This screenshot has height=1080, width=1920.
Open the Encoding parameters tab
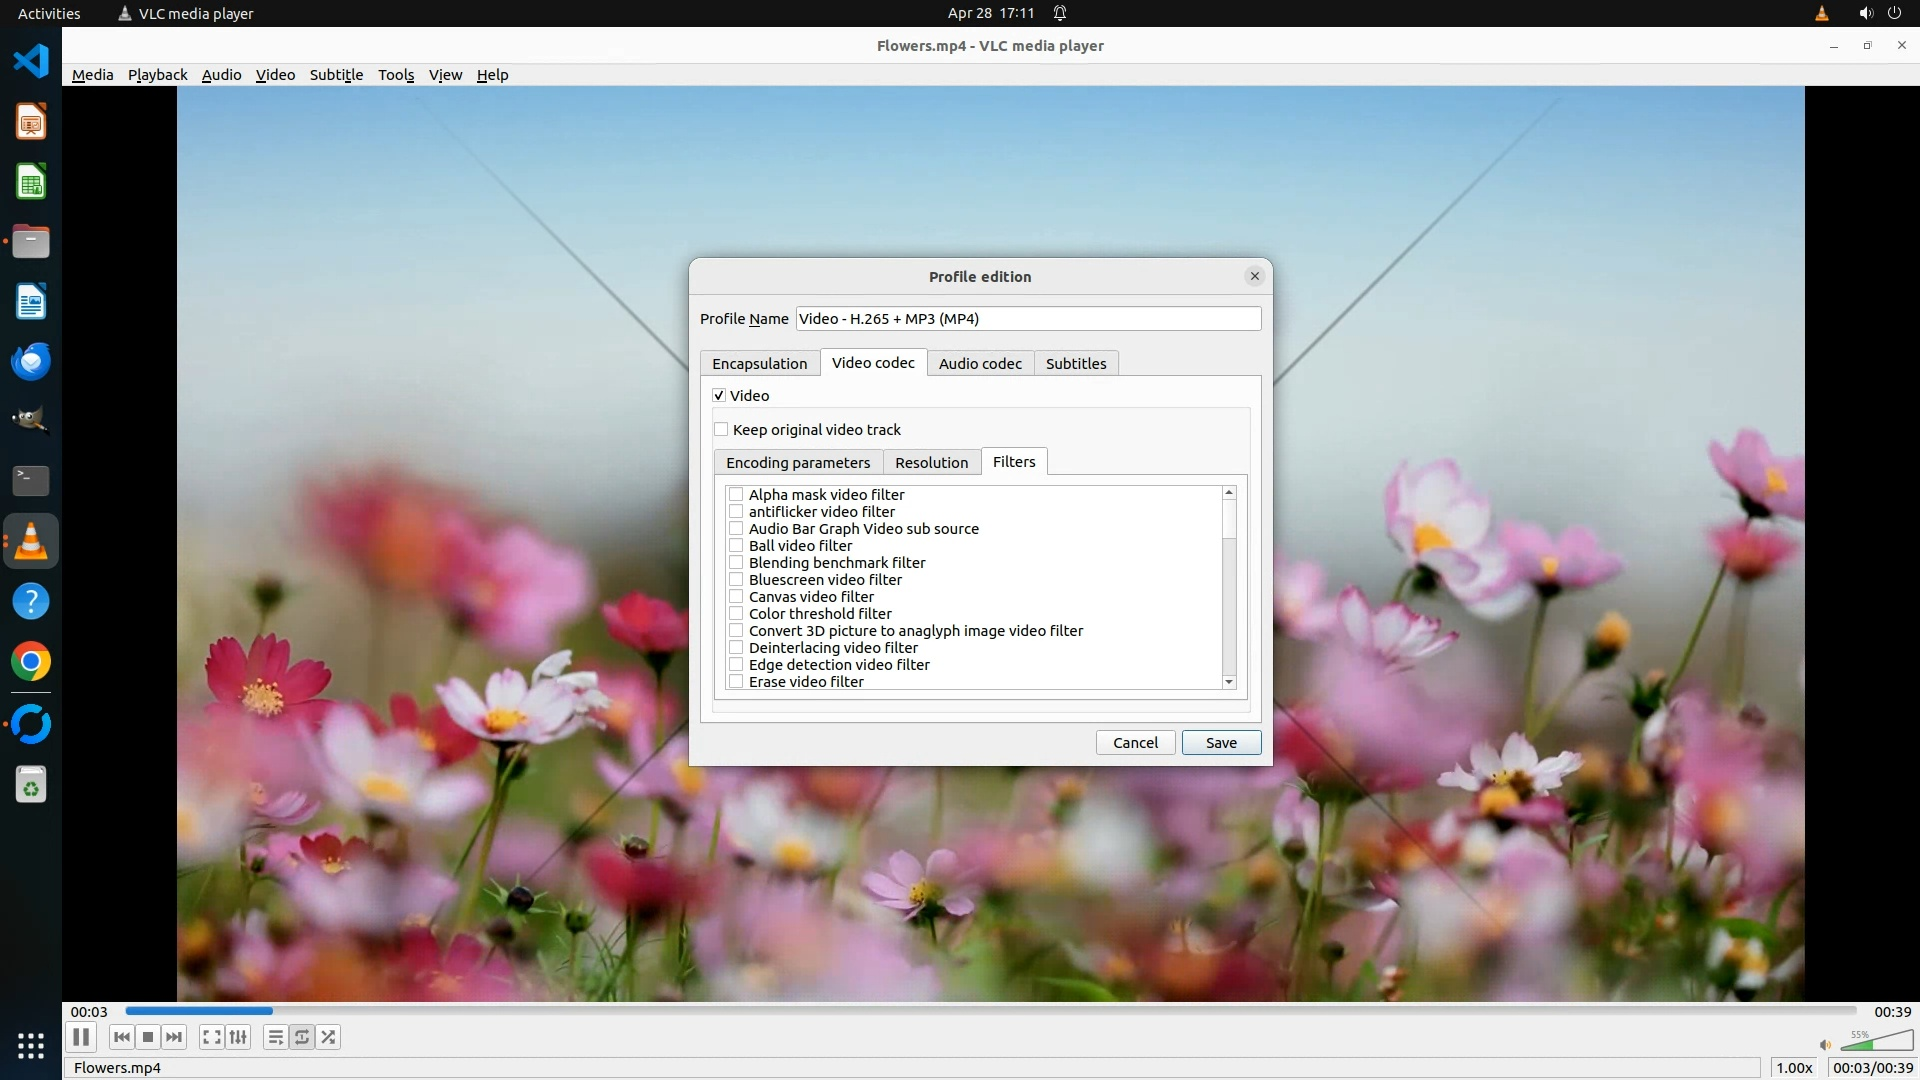click(x=797, y=463)
